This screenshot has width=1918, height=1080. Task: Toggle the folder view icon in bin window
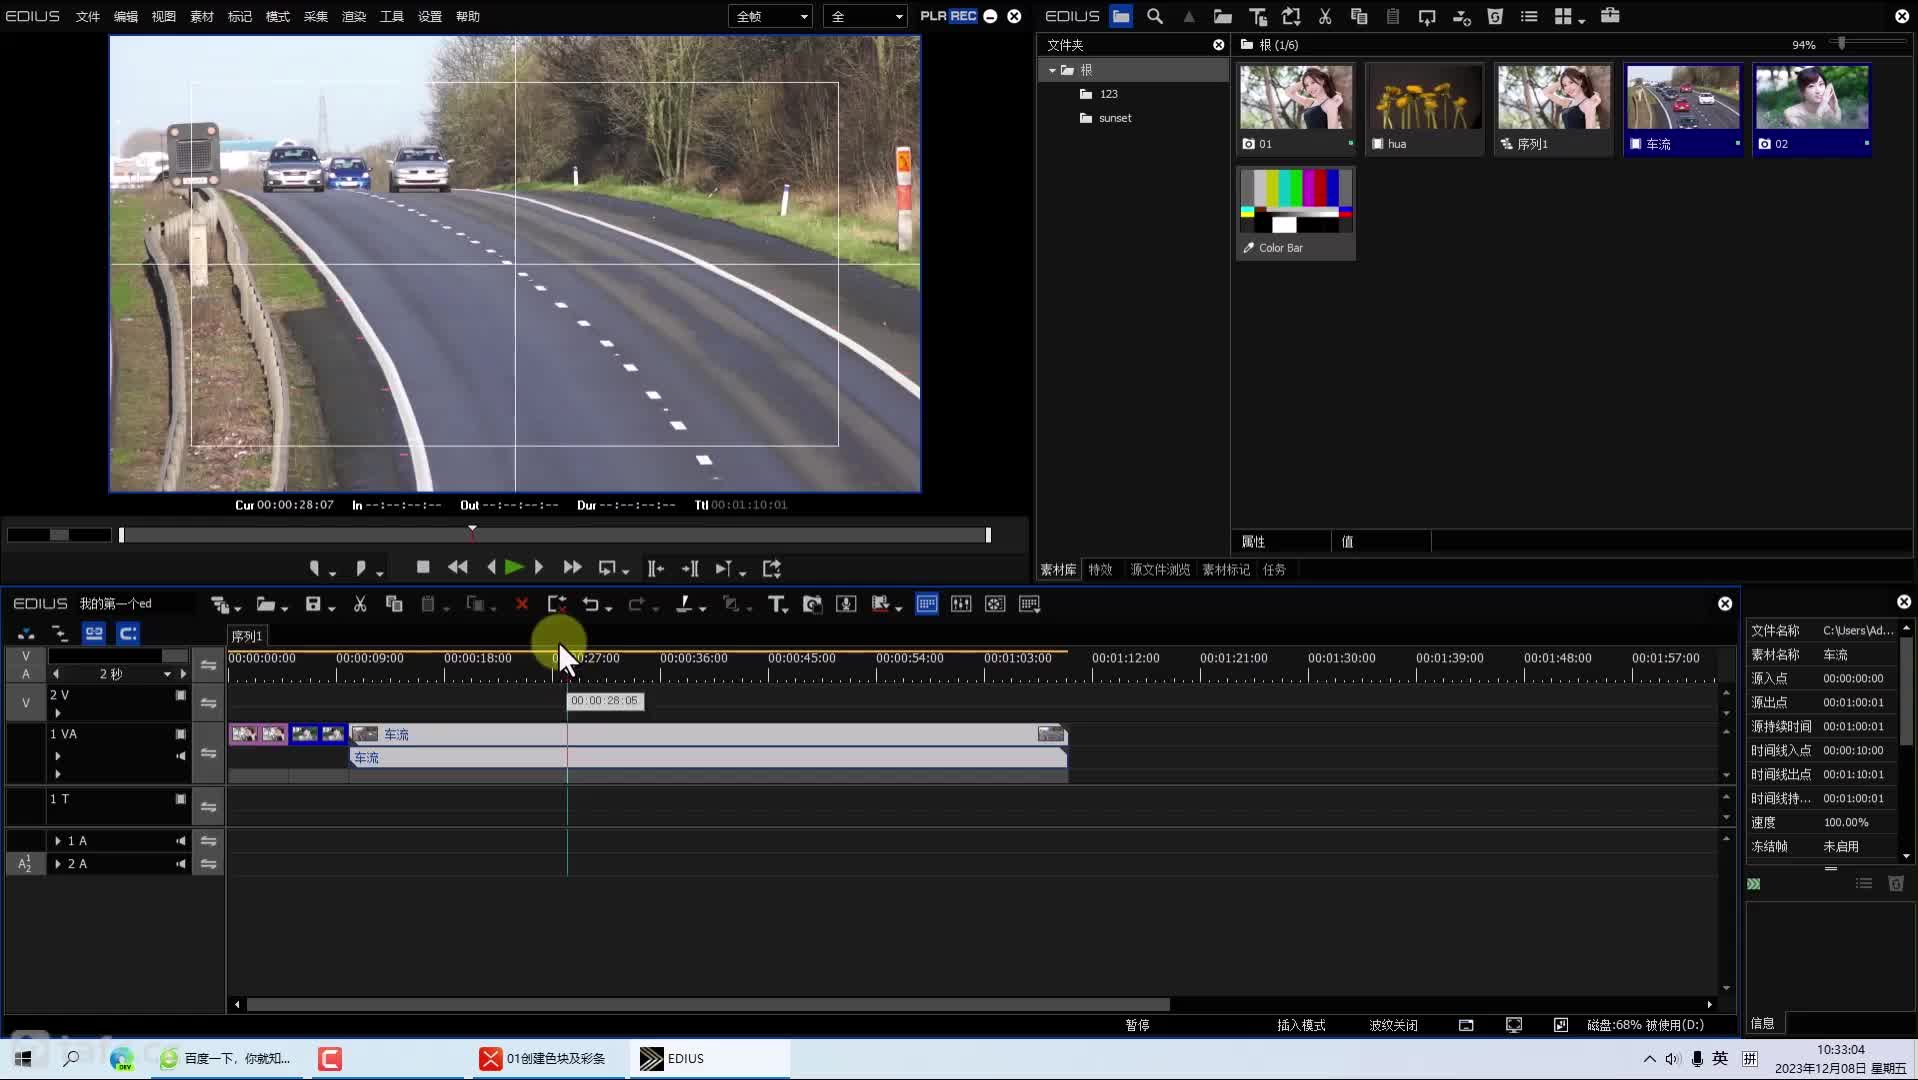[x=1121, y=16]
